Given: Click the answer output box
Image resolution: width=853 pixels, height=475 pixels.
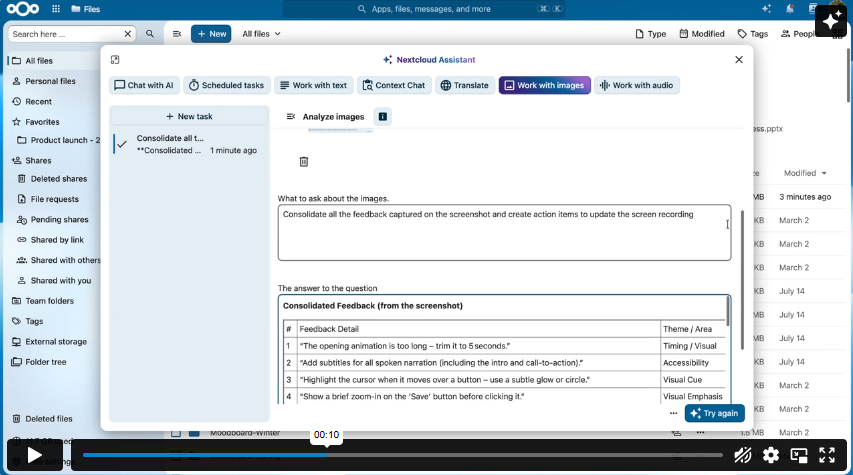Looking at the screenshot, I should click(504, 349).
